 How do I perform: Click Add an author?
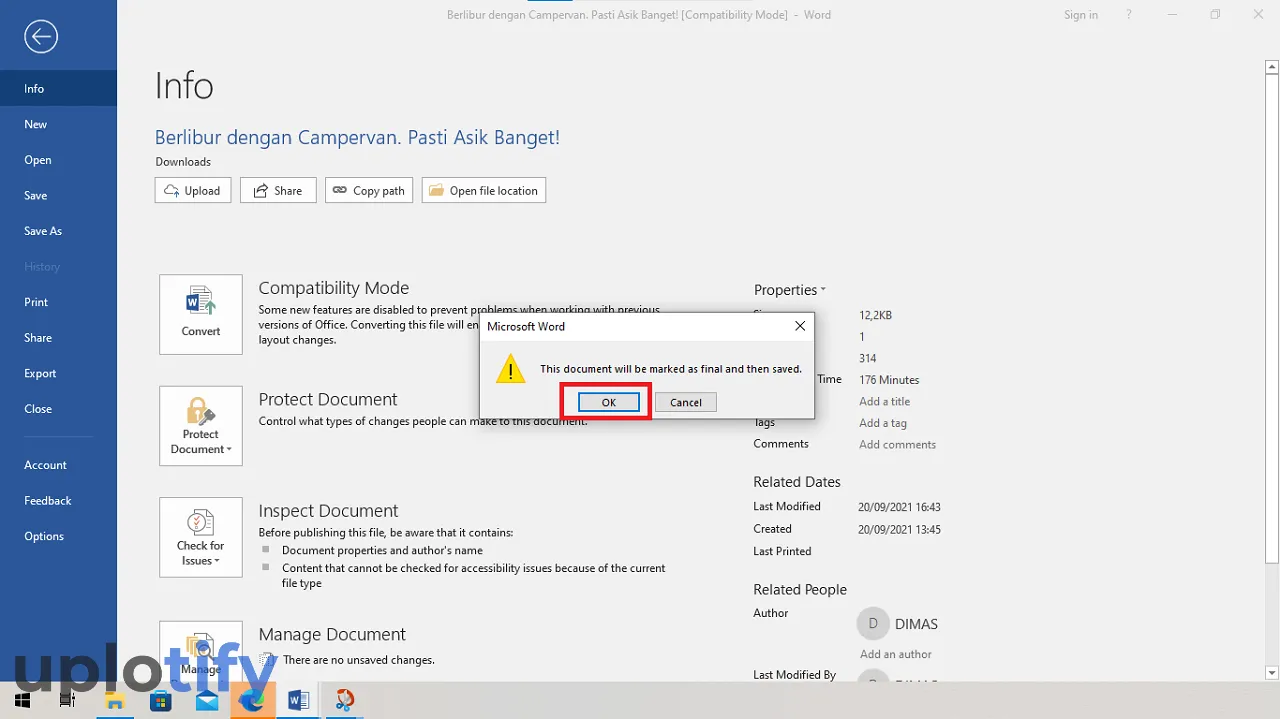[896, 654]
